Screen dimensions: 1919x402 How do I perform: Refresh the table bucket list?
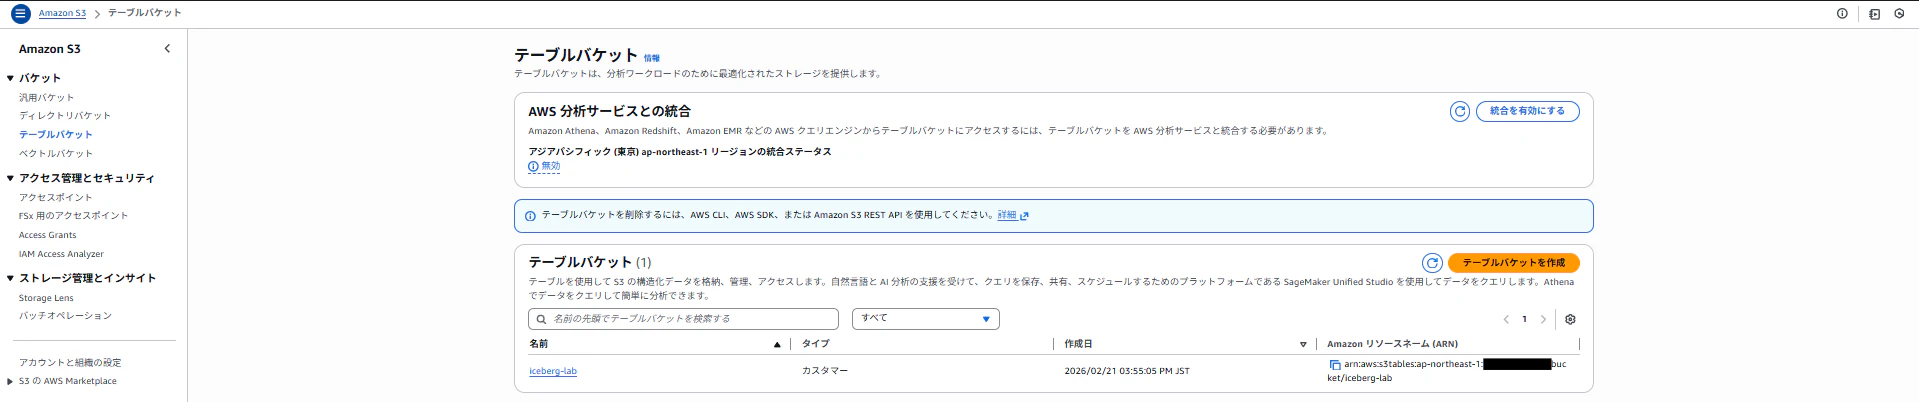click(x=1432, y=263)
